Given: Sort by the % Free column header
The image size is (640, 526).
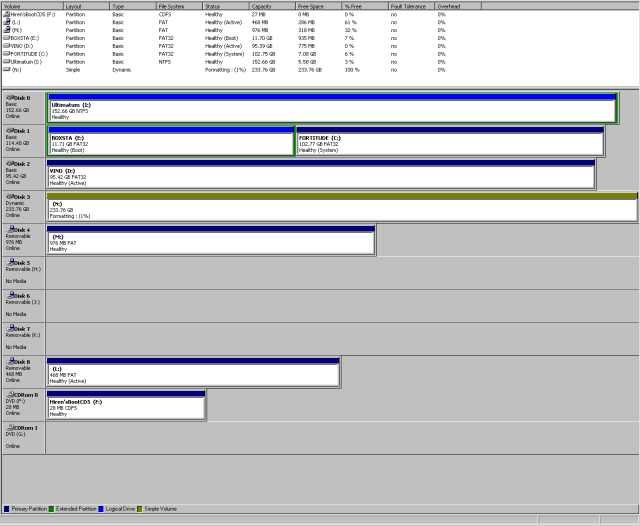Looking at the screenshot, I should pos(365,6).
